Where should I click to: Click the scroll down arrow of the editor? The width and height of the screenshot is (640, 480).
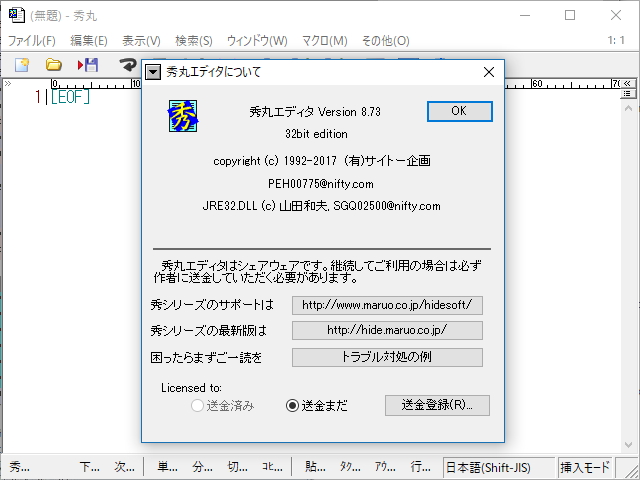[628, 445]
